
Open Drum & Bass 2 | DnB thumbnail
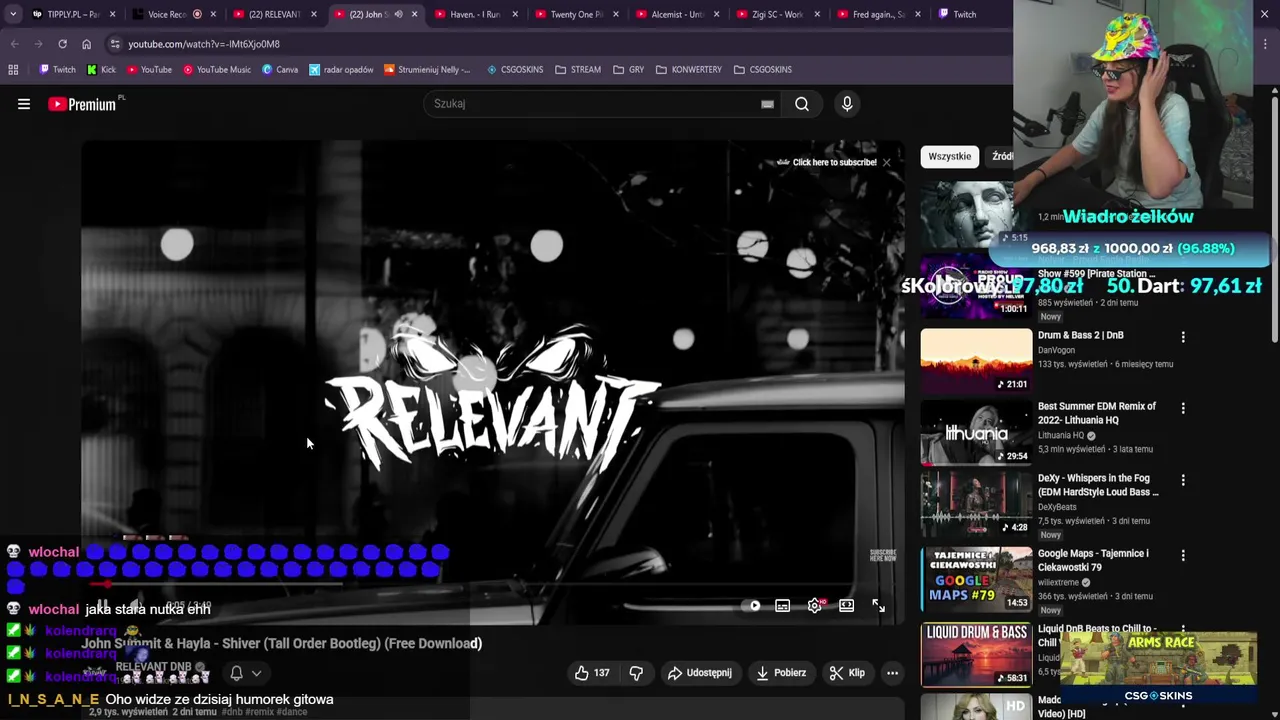[976, 360]
